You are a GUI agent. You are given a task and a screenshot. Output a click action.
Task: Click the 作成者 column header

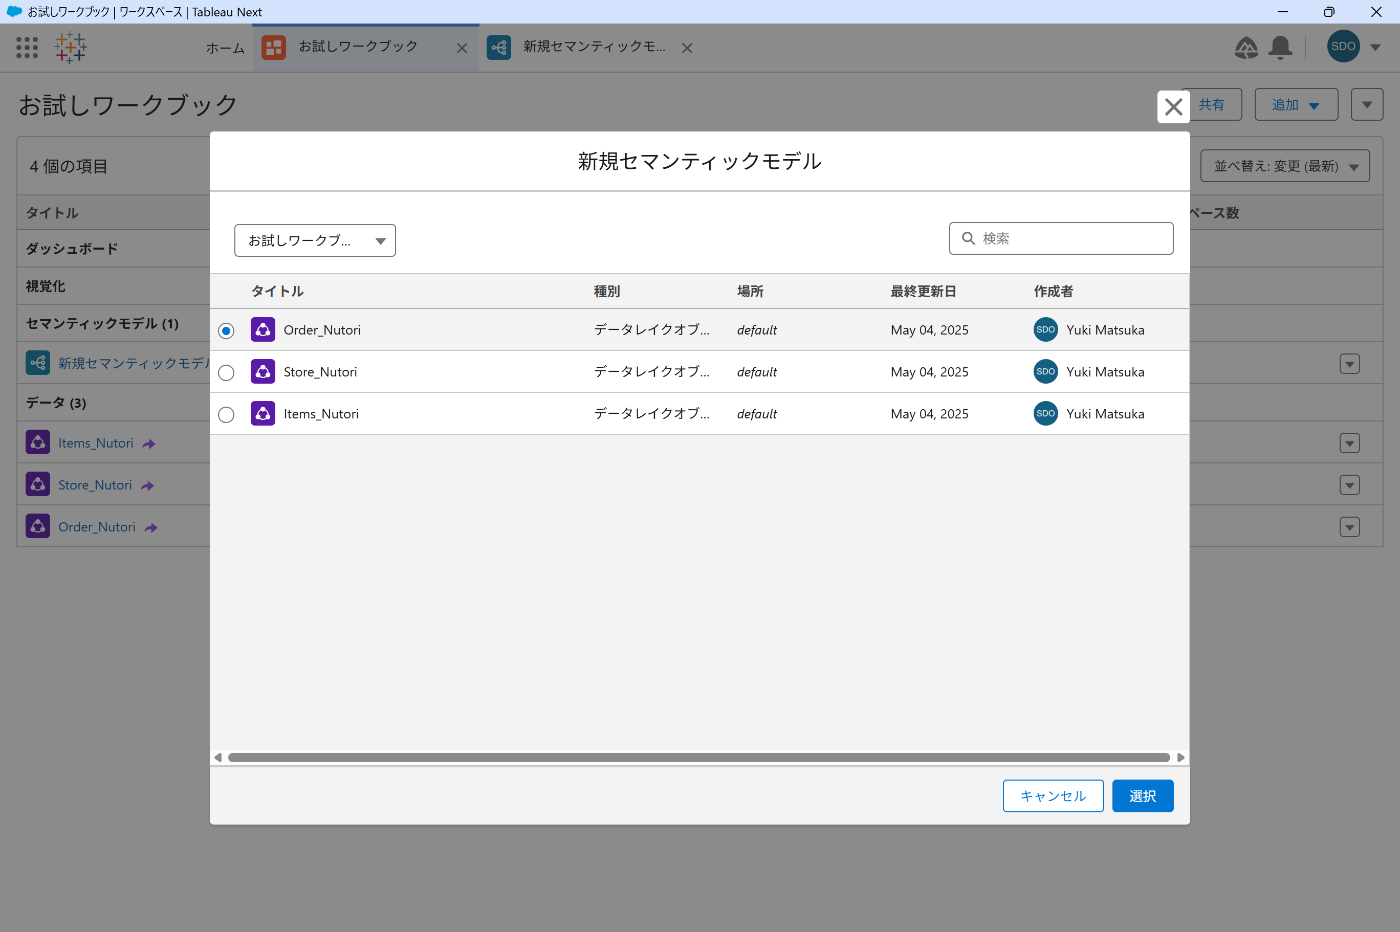[1053, 291]
